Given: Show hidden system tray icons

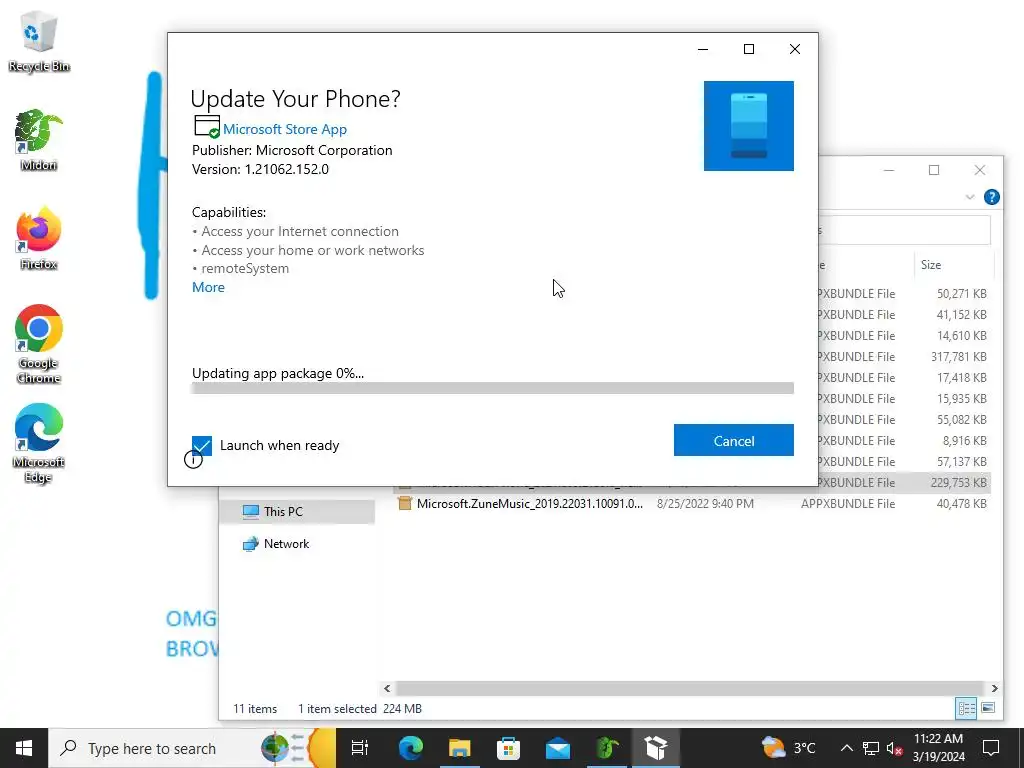Looking at the screenshot, I should (846, 748).
